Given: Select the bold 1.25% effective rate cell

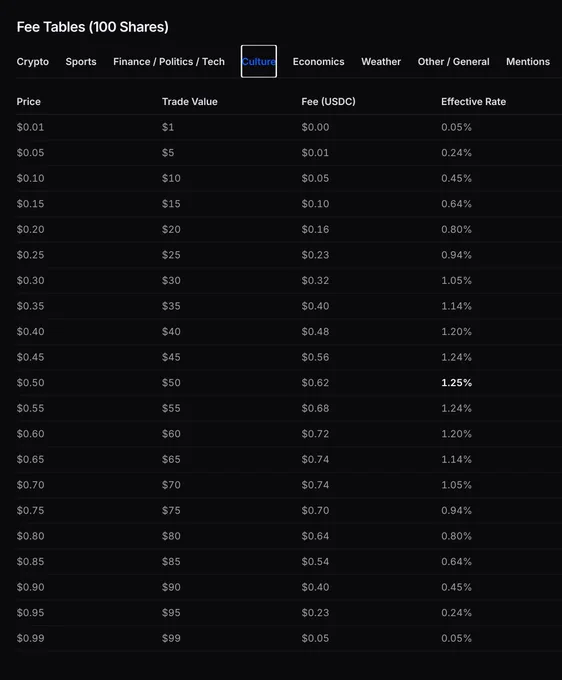Looking at the screenshot, I should pos(456,382).
